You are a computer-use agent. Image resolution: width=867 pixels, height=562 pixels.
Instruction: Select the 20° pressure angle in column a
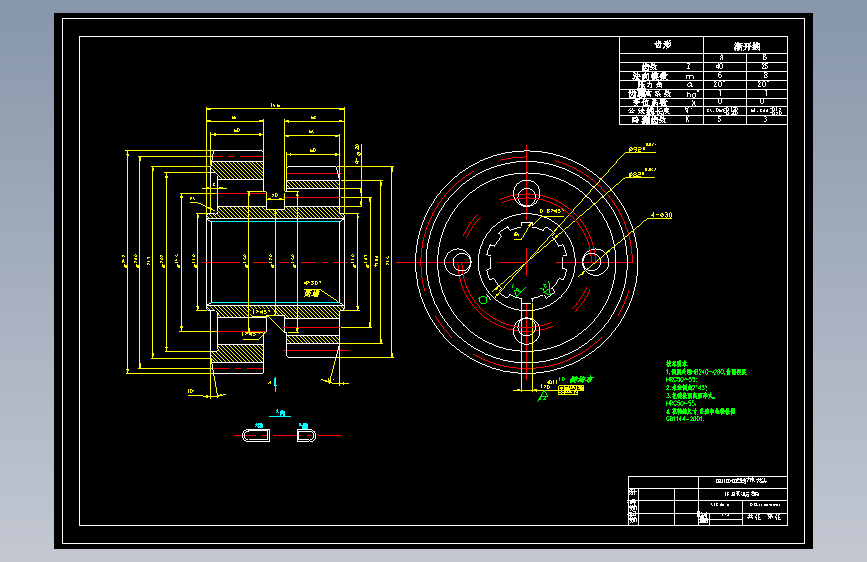coord(719,84)
